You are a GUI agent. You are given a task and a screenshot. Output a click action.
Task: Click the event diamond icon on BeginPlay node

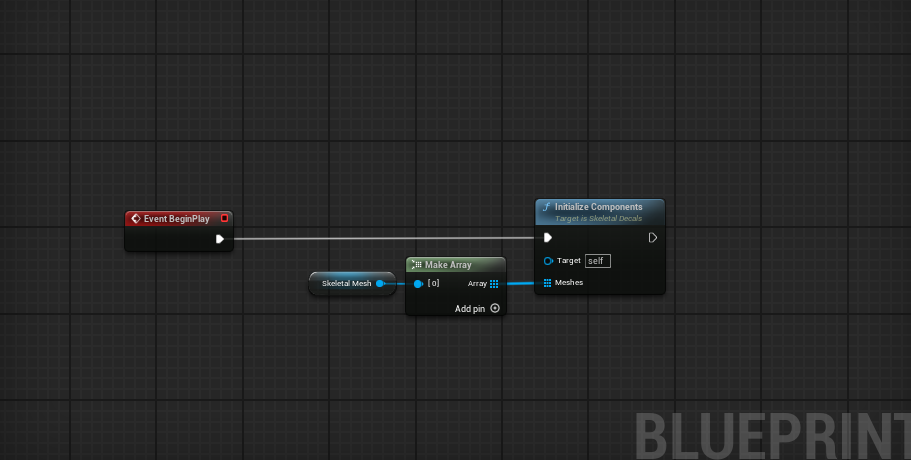[135, 218]
